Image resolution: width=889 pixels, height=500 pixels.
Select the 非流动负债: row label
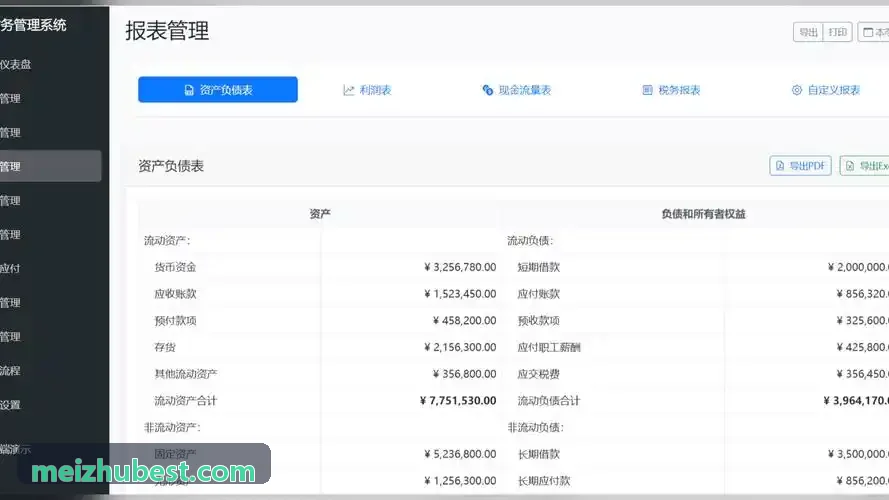[x=536, y=427]
